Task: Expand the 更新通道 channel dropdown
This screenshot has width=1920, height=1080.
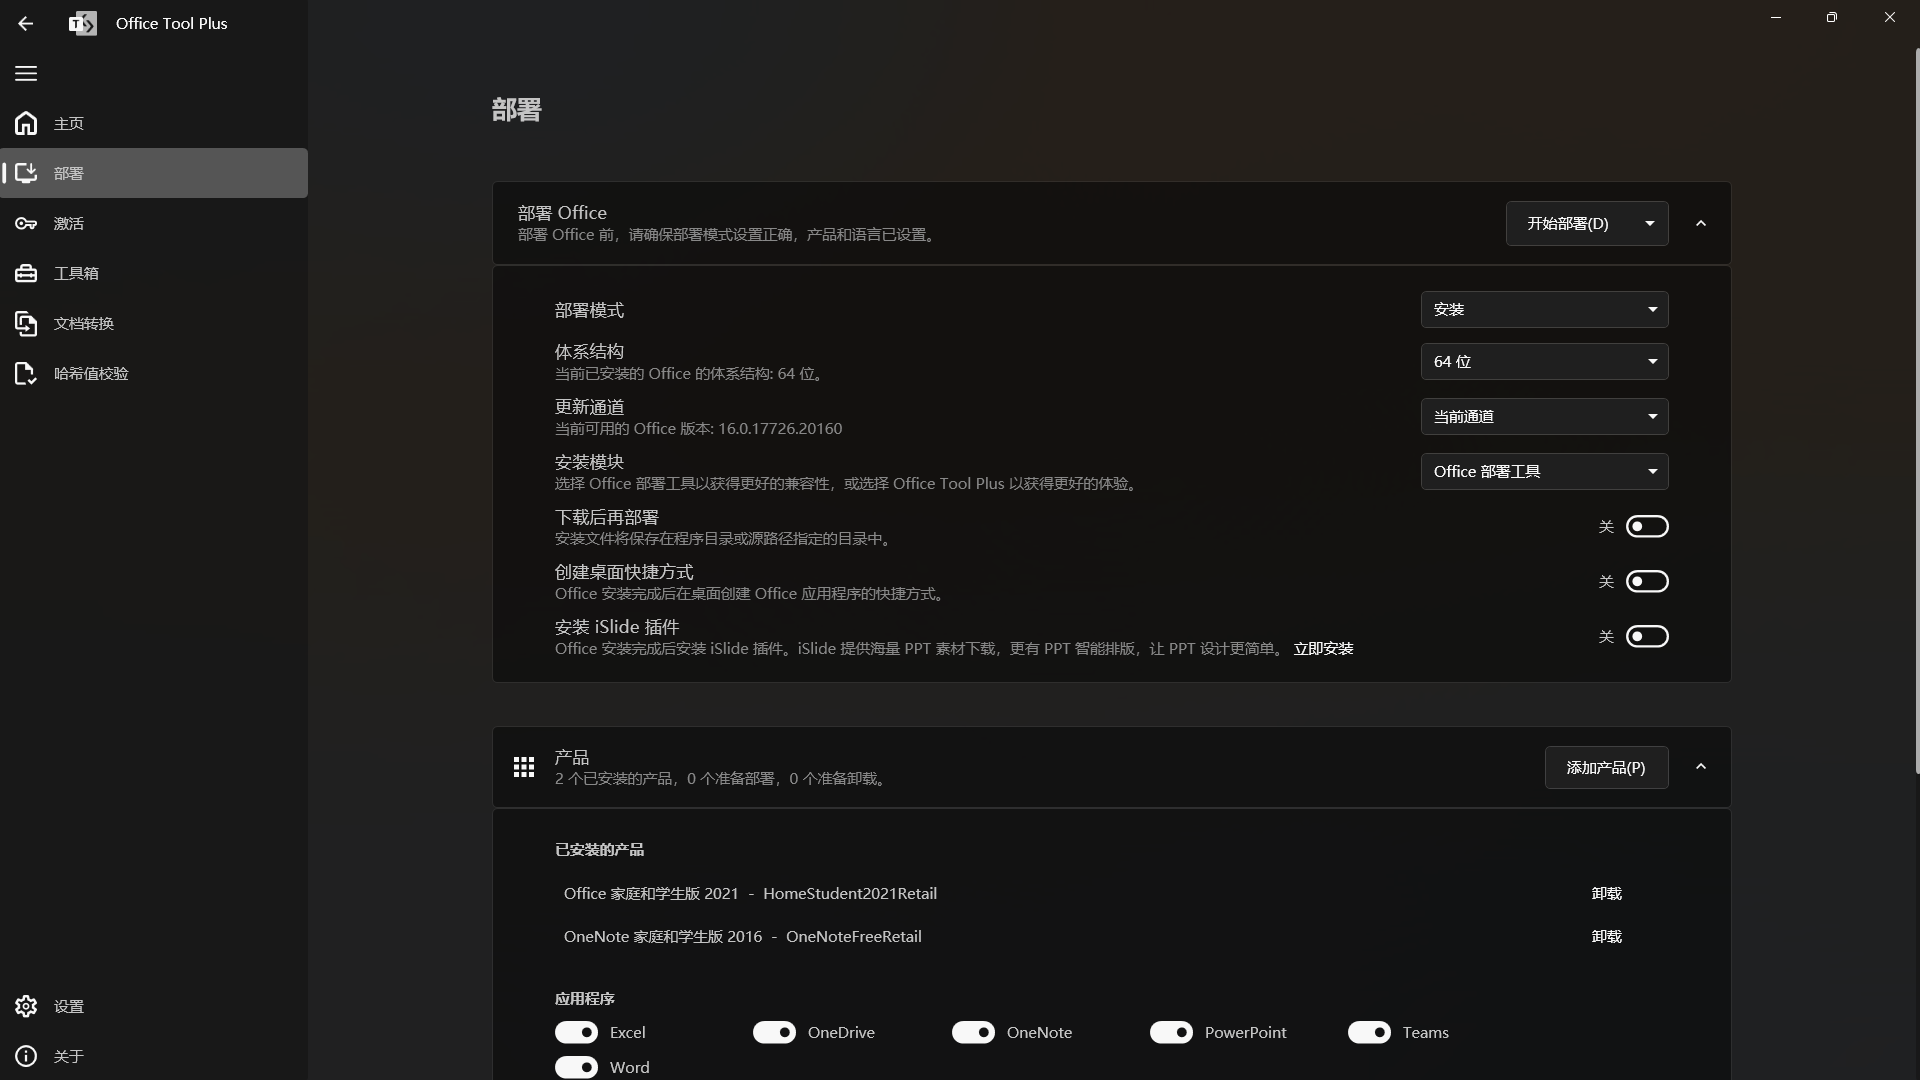Action: tap(1544, 417)
